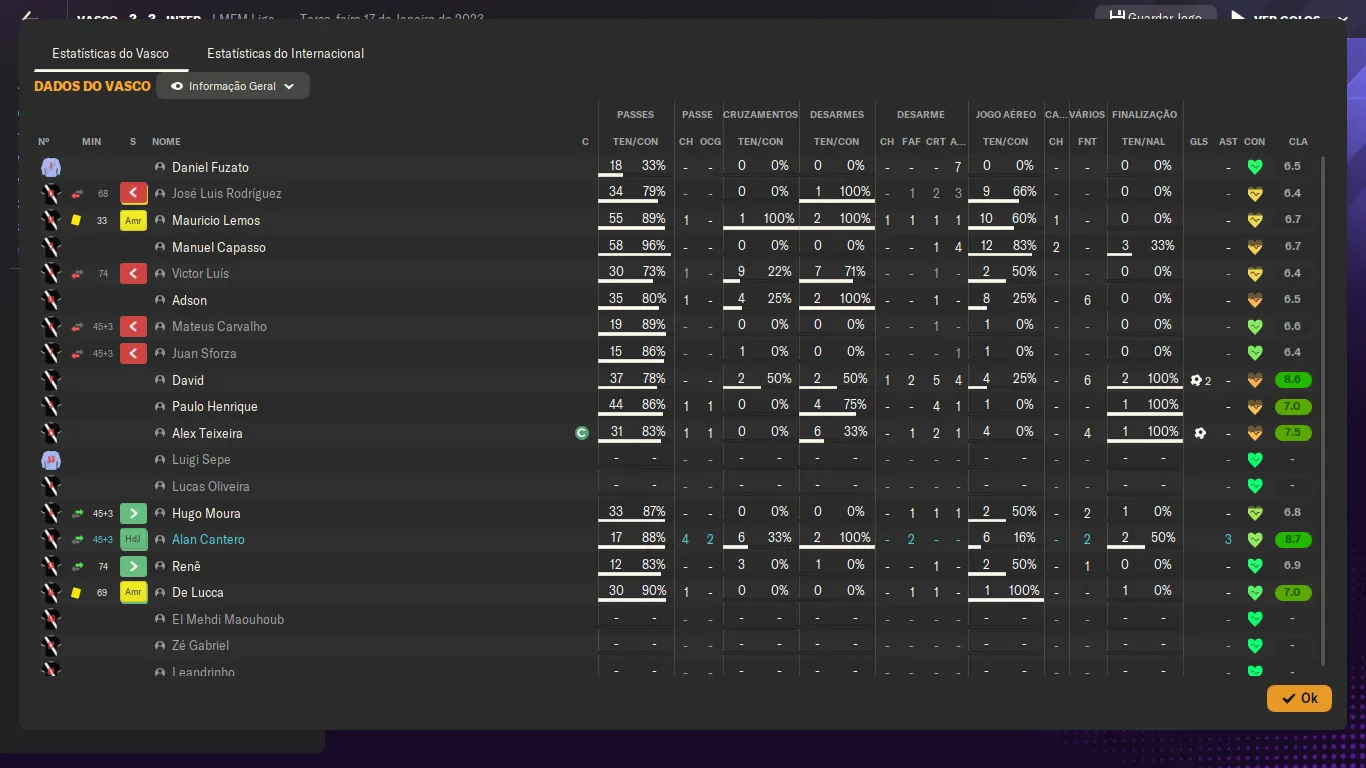Click condition heart icon for Manuel Capasso
The height and width of the screenshot is (768, 1366).
coord(1255,247)
